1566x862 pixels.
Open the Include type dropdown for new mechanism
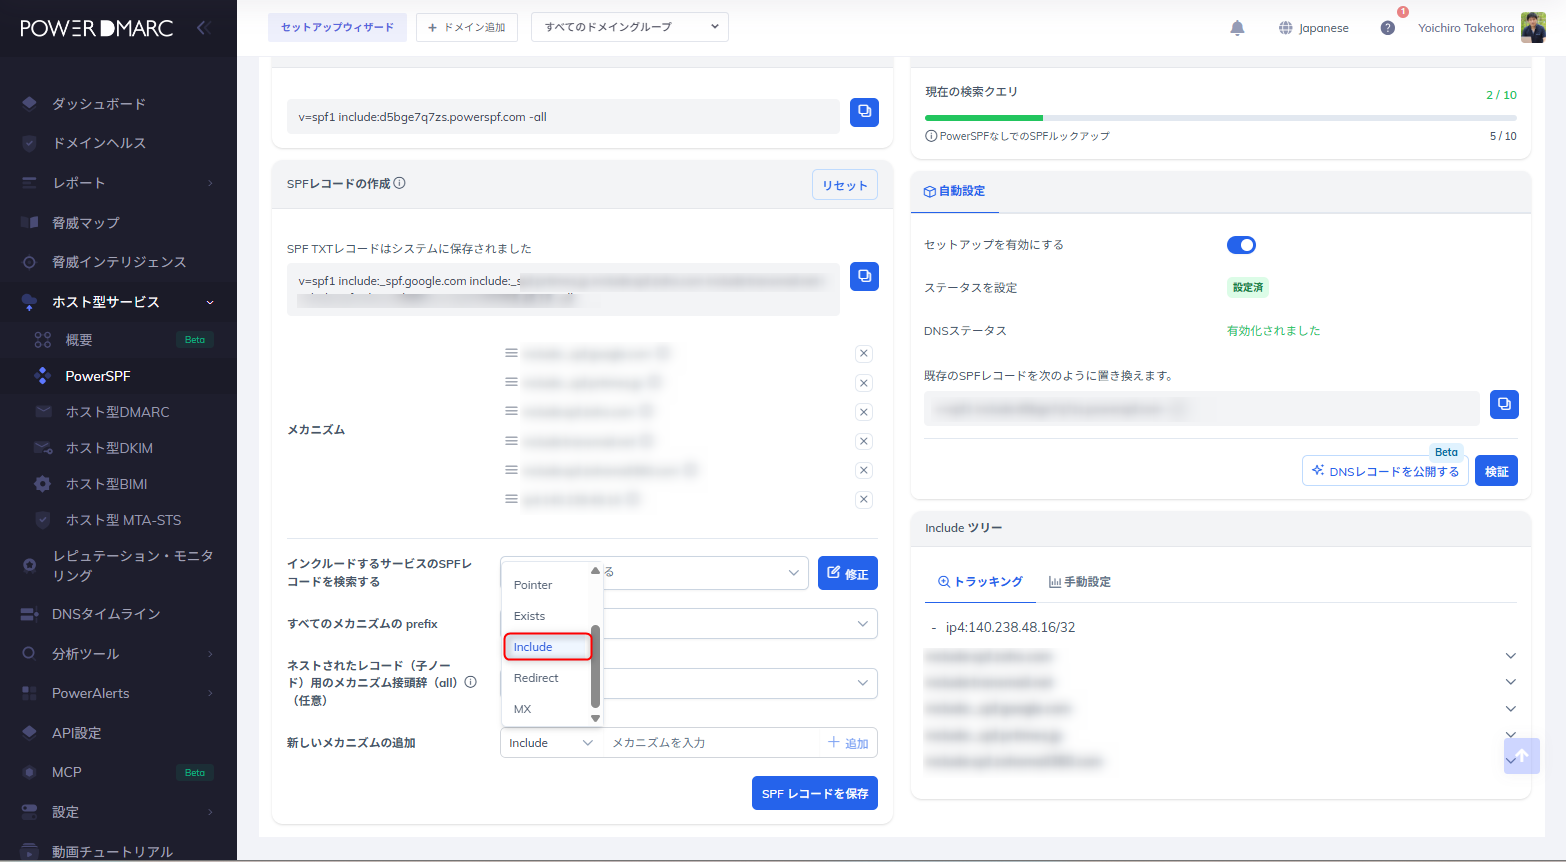(551, 743)
